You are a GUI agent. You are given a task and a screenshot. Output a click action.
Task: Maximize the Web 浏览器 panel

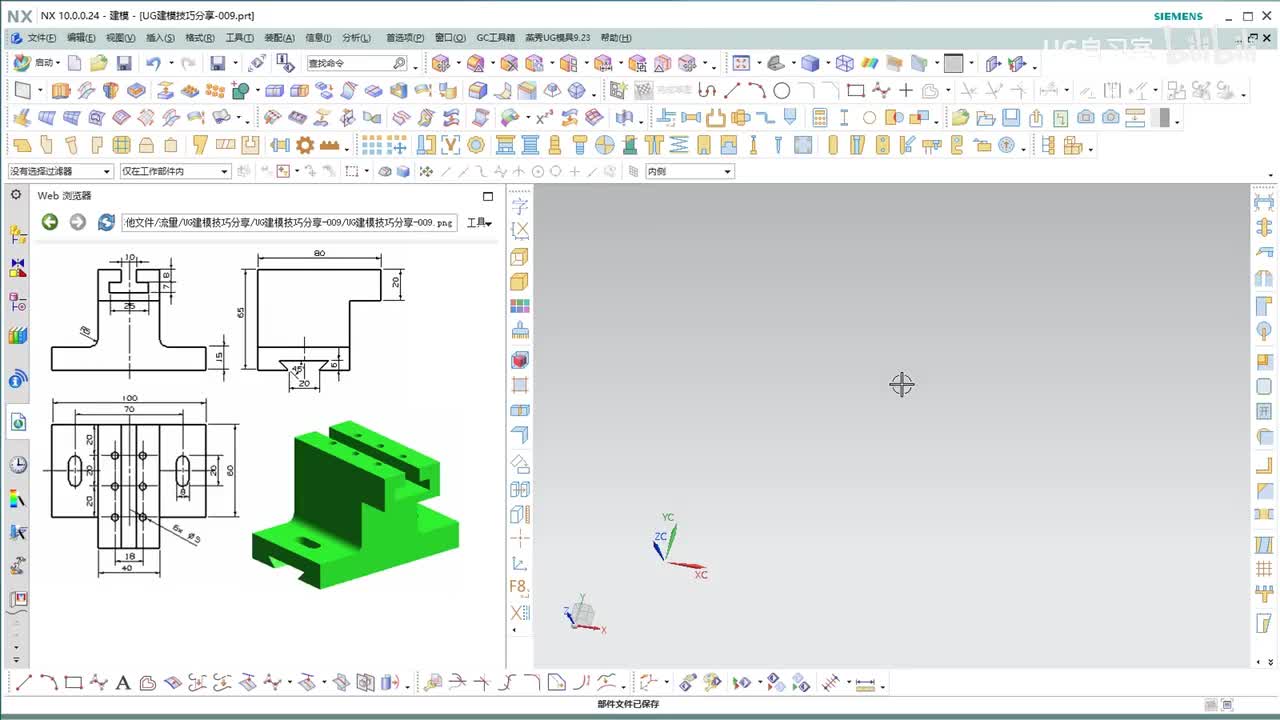[x=488, y=196]
